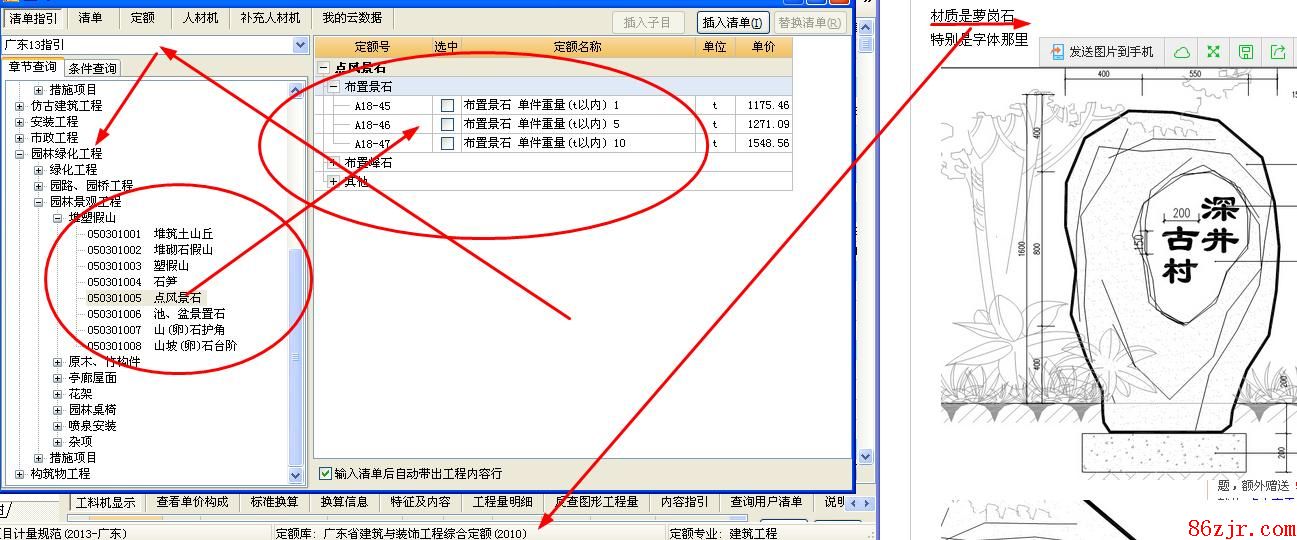This screenshot has width=1297, height=540.
Task: Open the 广东13指引 dropdown
Action: pos(300,45)
